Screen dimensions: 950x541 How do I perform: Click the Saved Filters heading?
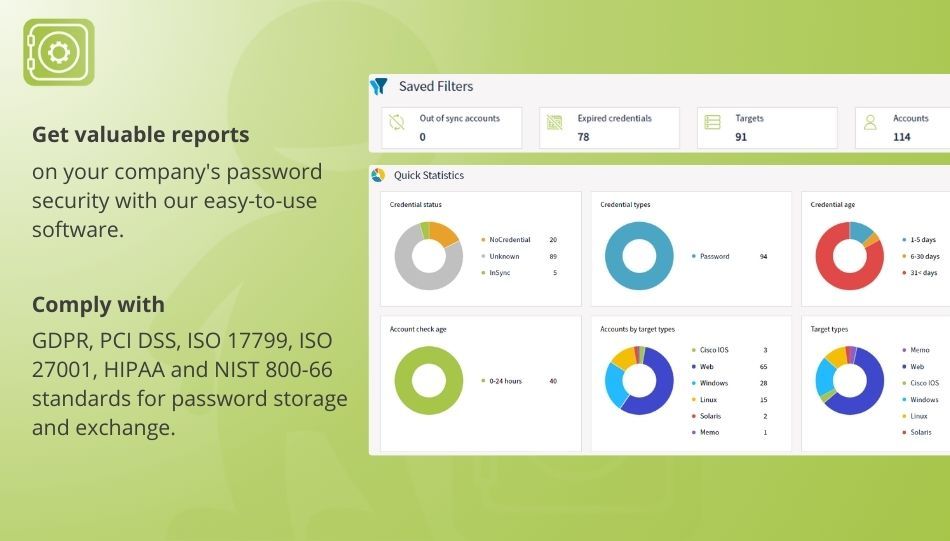tap(436, 87)
